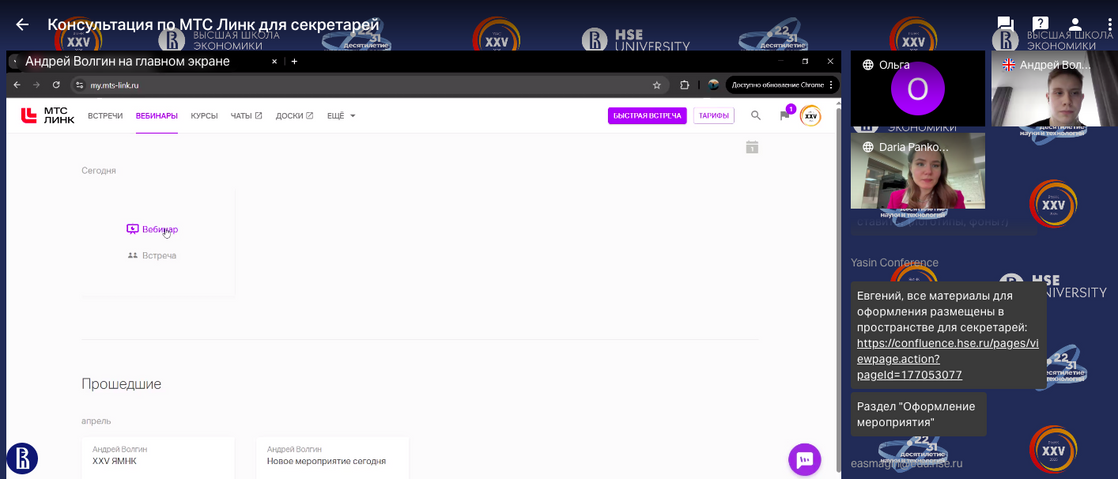This screenshot has height=479, width=1118.
Task: Click the БЫСТРАЯ ВСТРЕЧА button
Action: (647, 115)
